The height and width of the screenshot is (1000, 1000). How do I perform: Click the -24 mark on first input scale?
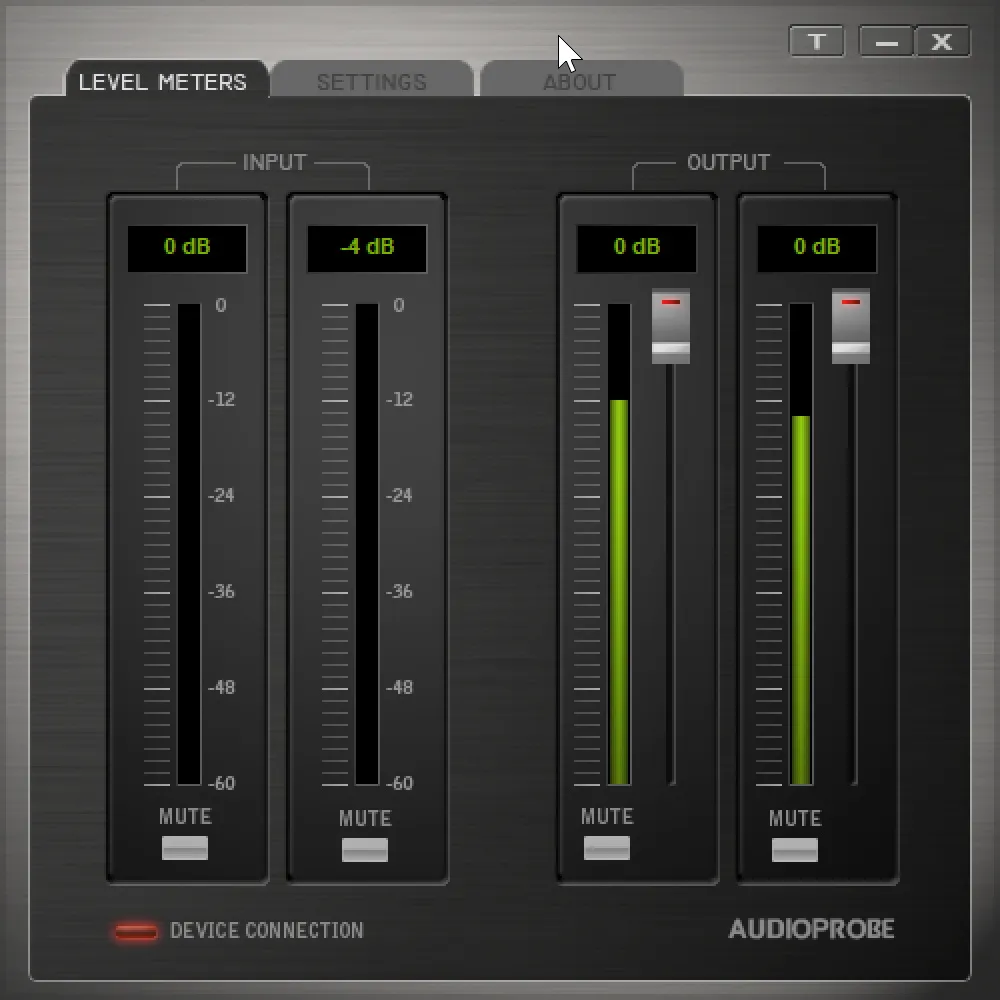(221, 496)
